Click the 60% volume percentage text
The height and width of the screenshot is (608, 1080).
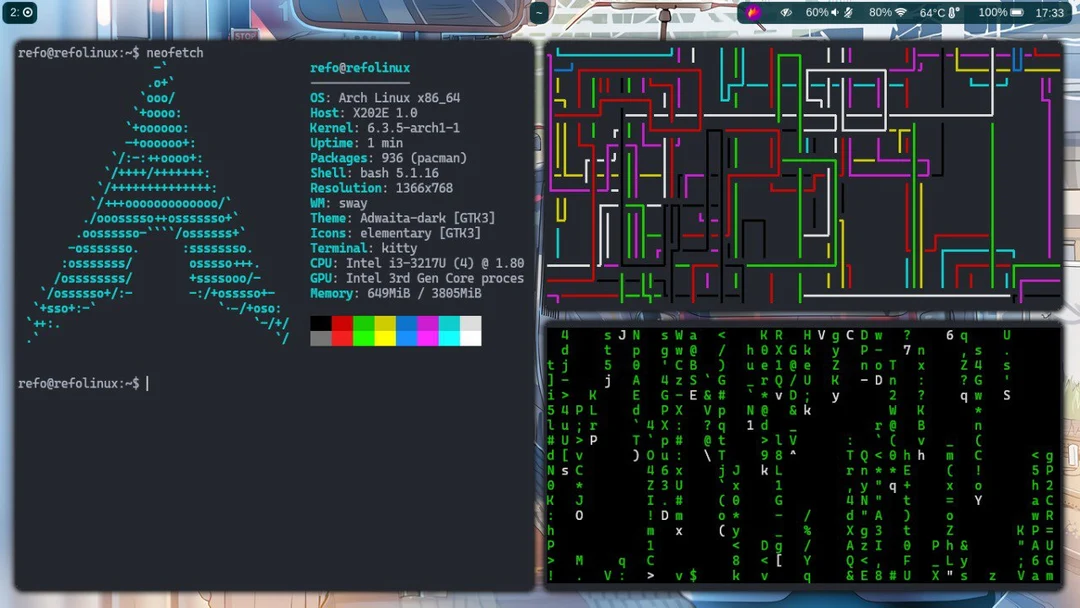pyautogui.click(x=817, y=13)
